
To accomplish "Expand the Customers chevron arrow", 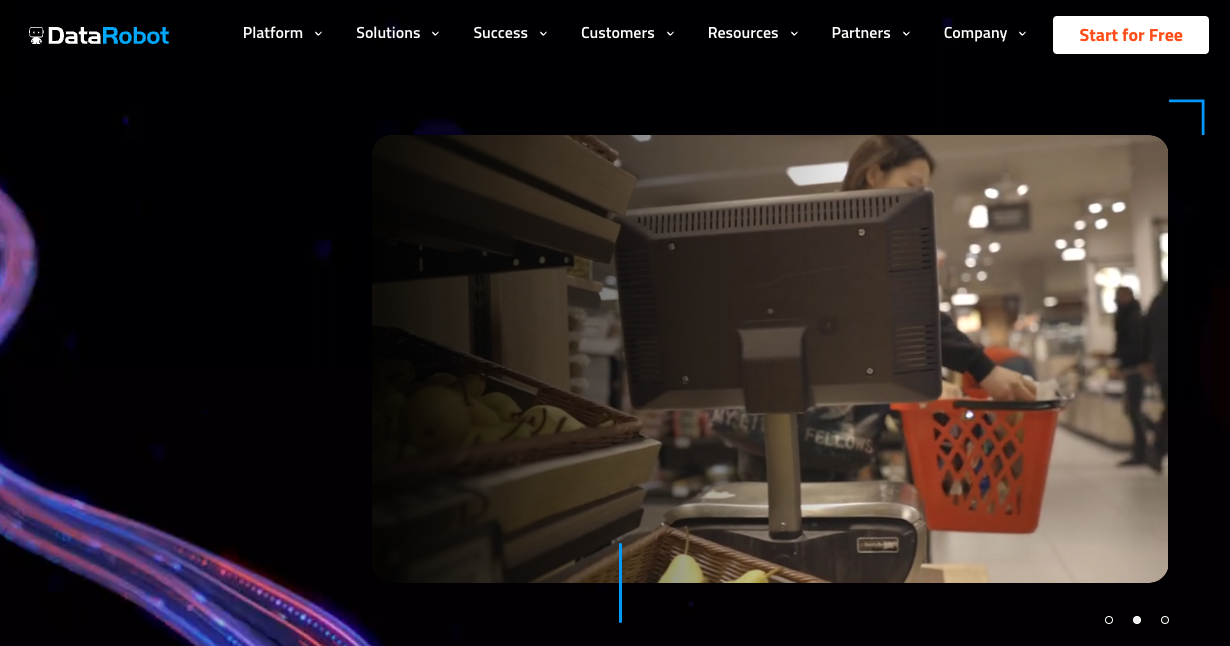I will pyautogui.click(x=670, y=34).
